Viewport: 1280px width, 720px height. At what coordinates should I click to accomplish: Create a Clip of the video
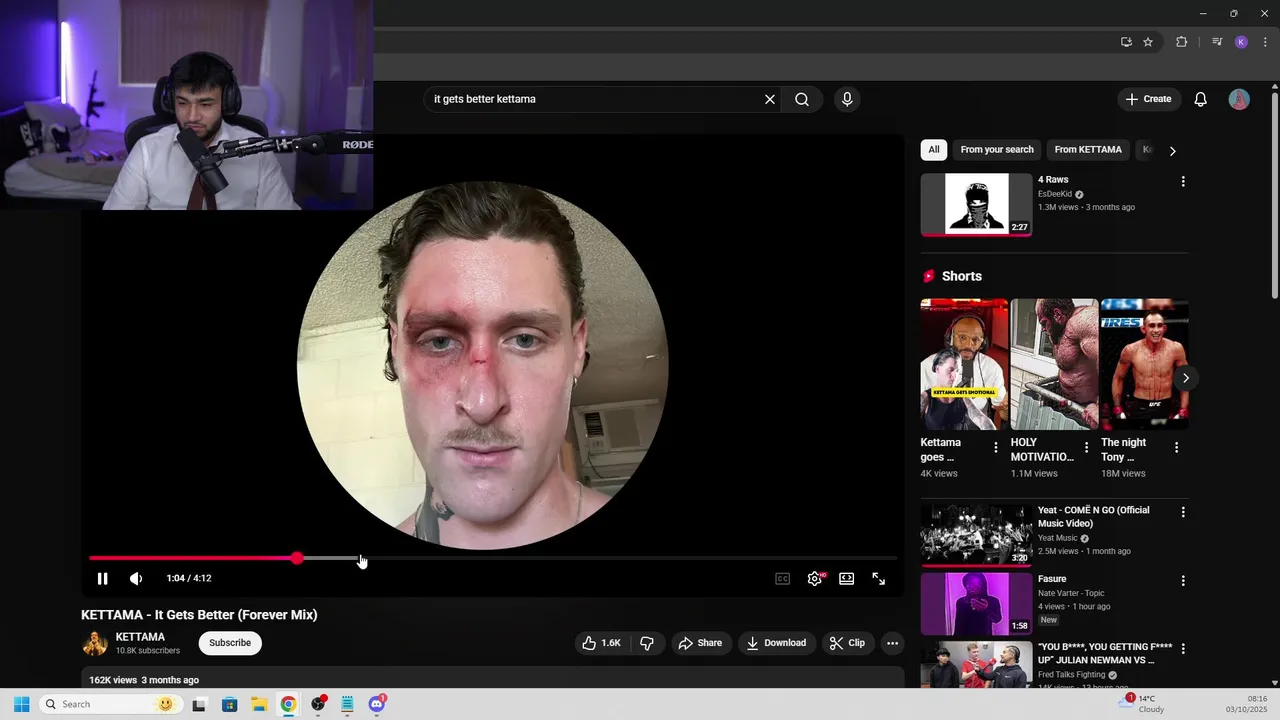(847, 643)
